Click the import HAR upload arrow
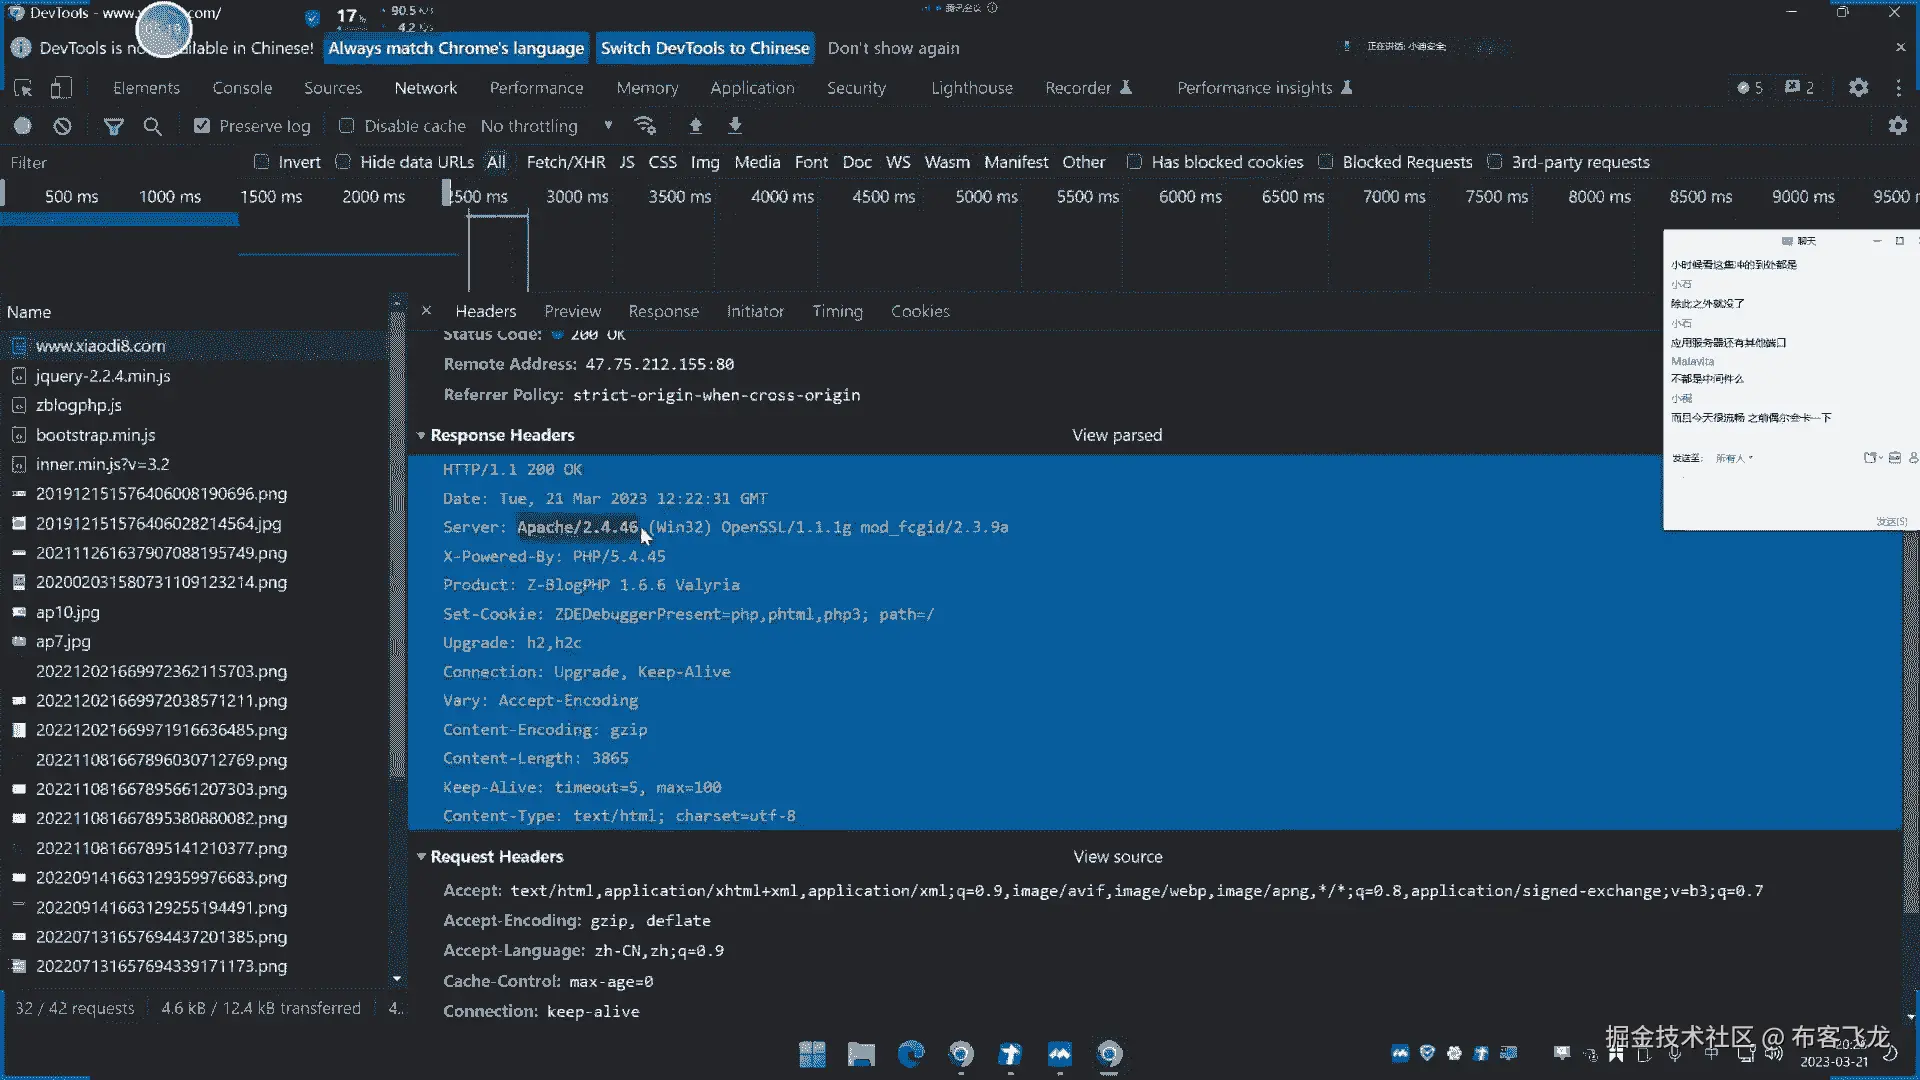This screenshot has height=1080, width=1920. coord(696,126)
